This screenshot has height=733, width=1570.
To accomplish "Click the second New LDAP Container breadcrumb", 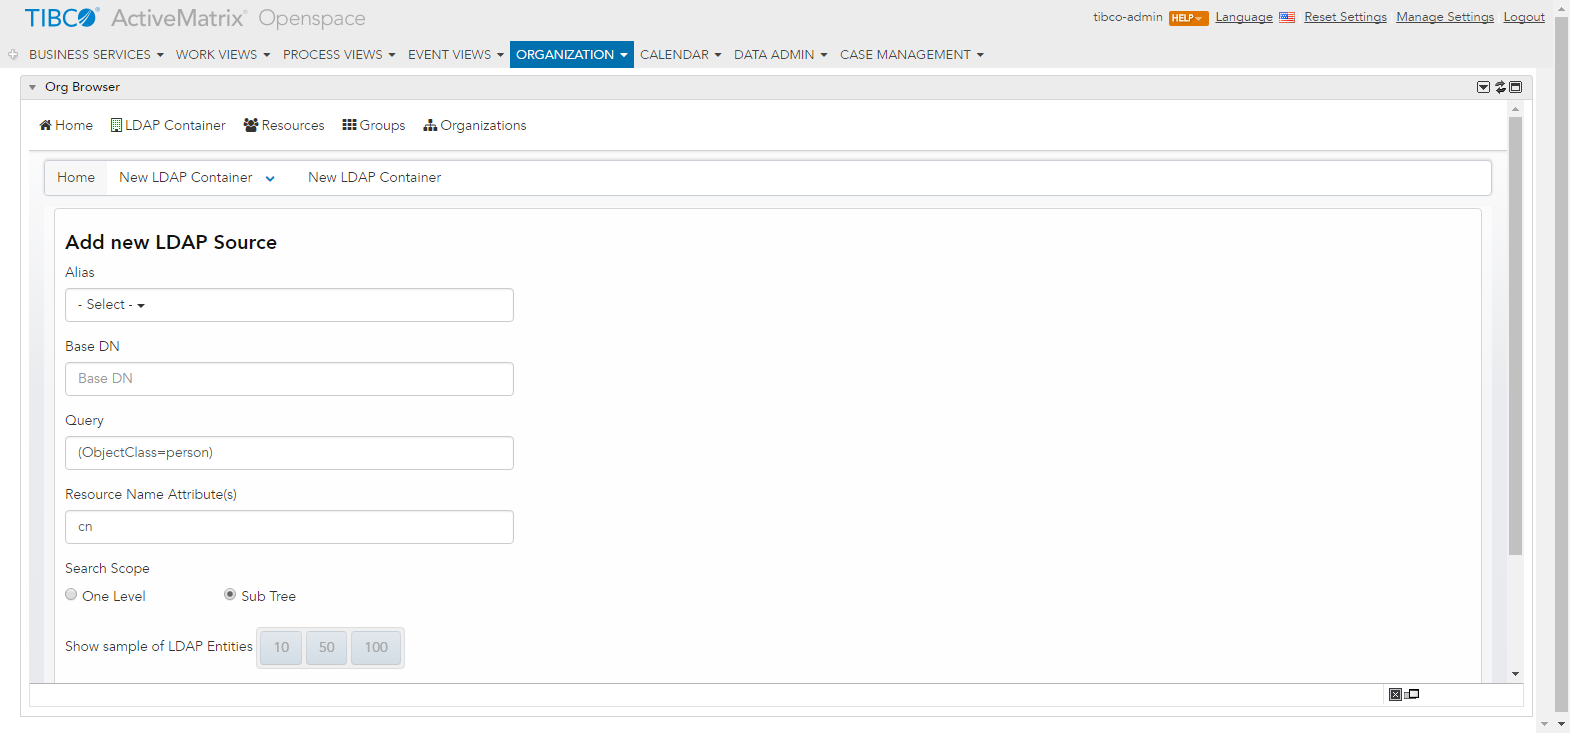I will pyautogui.click(x=375, y=177).
